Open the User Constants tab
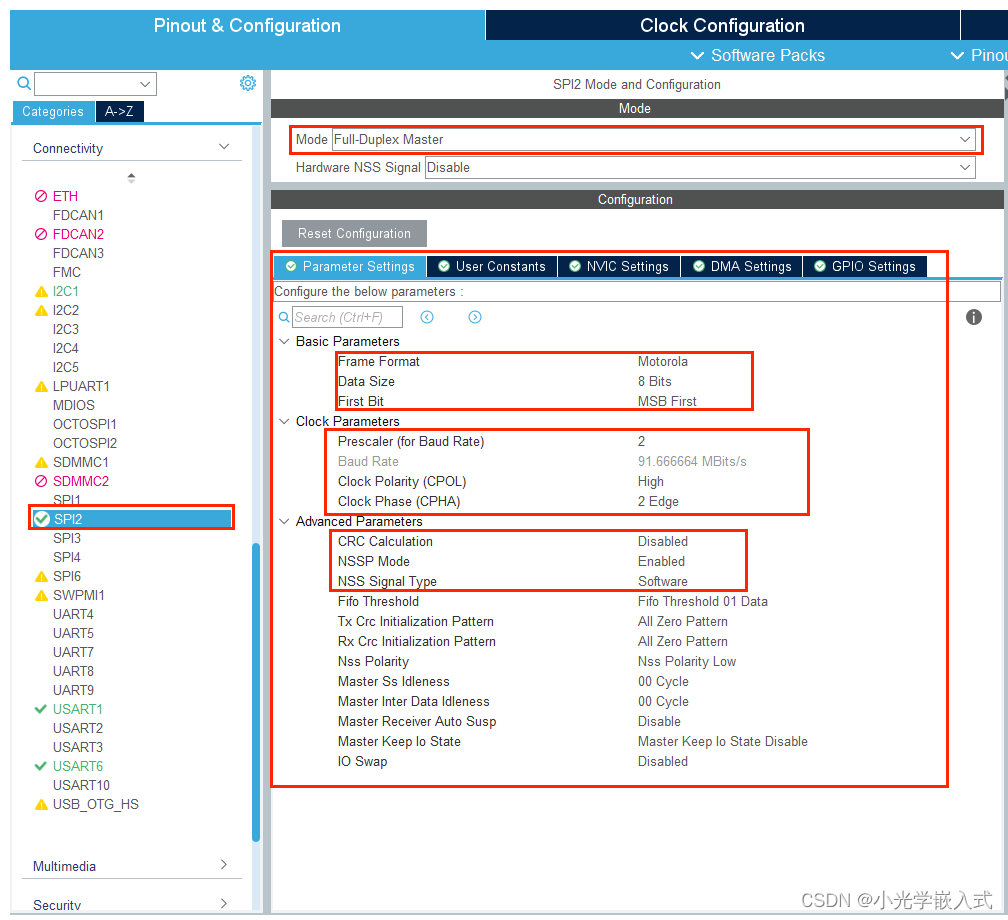 492,266
